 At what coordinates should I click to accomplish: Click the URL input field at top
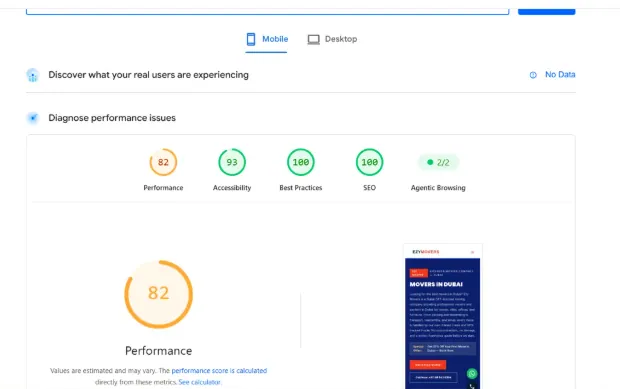click(268, 11)
